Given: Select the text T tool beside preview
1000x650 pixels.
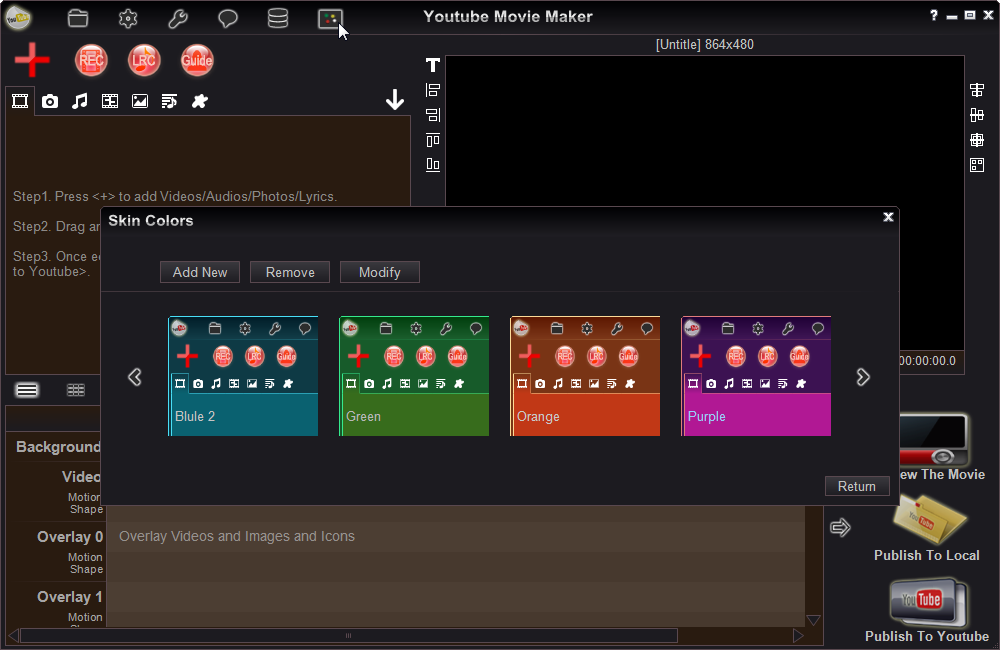Looking at the screenshot, I should [433, 64].
